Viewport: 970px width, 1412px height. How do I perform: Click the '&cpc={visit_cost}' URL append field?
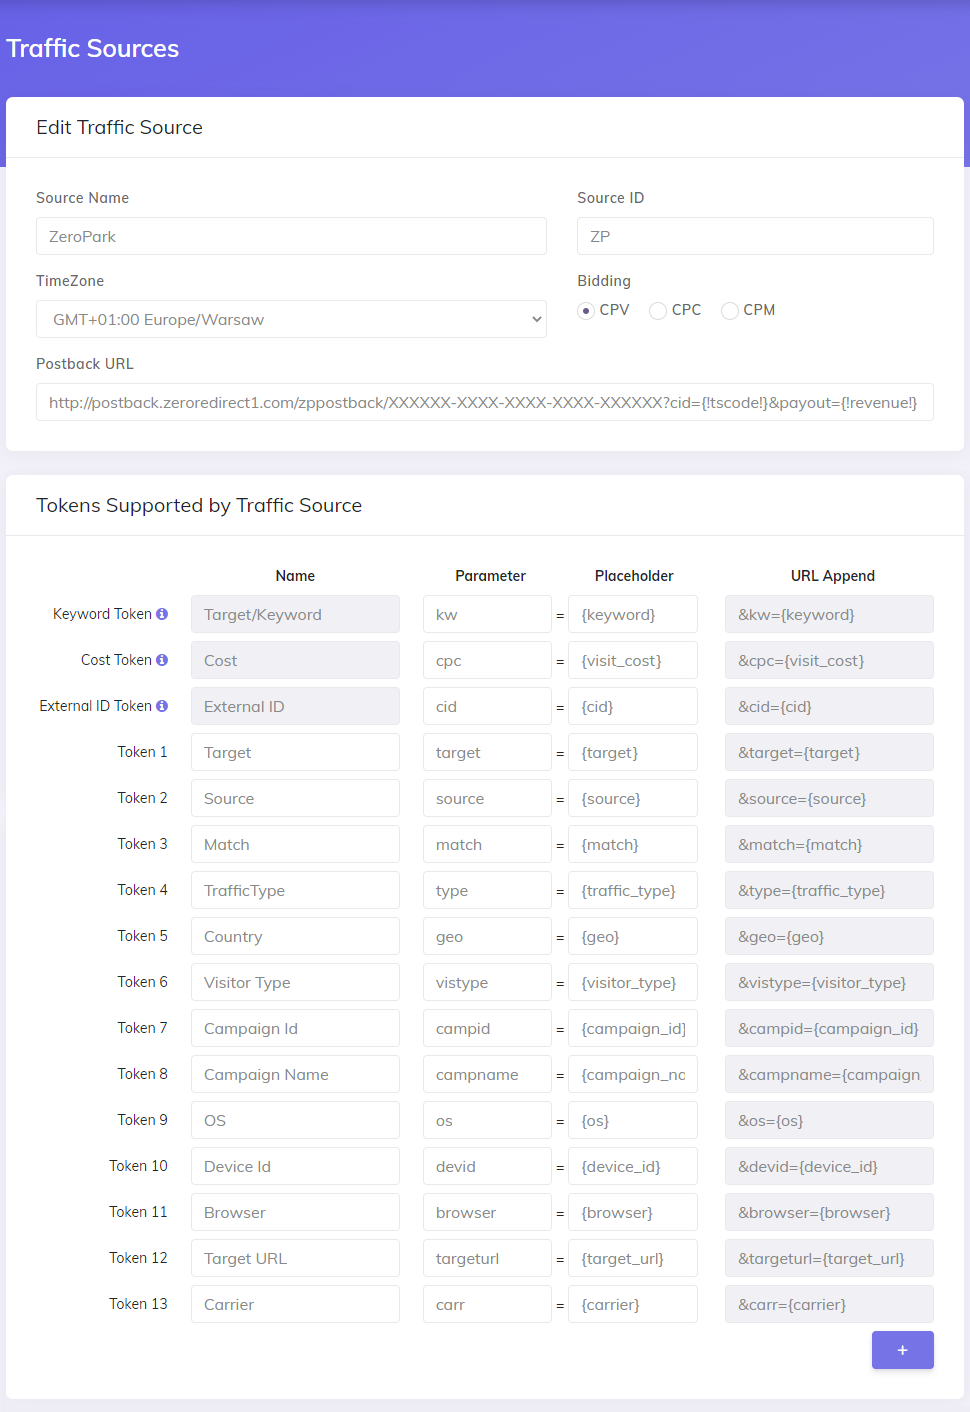pyautogui.click(x=829, y=660)
